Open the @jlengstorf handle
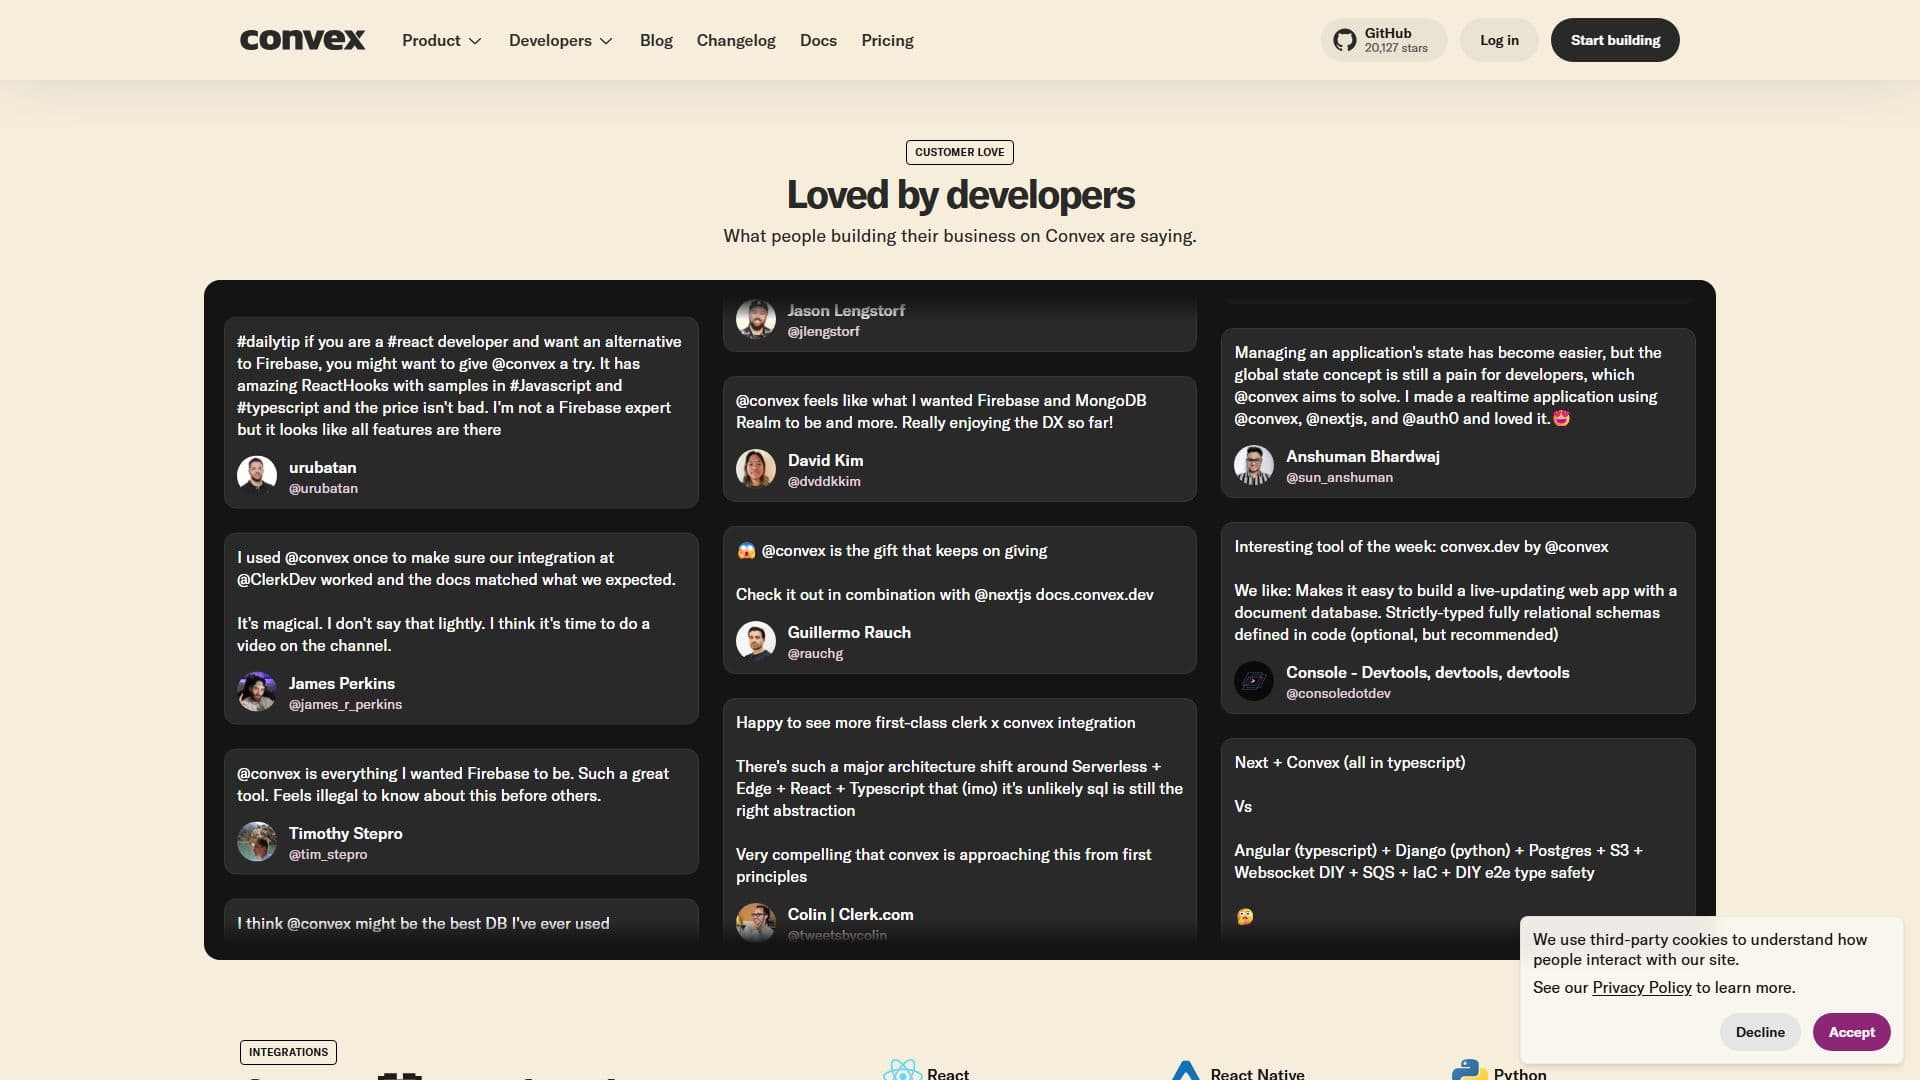Image resolution: width=1920 pixels, height=1080 pixels. [x=823, y=331]
